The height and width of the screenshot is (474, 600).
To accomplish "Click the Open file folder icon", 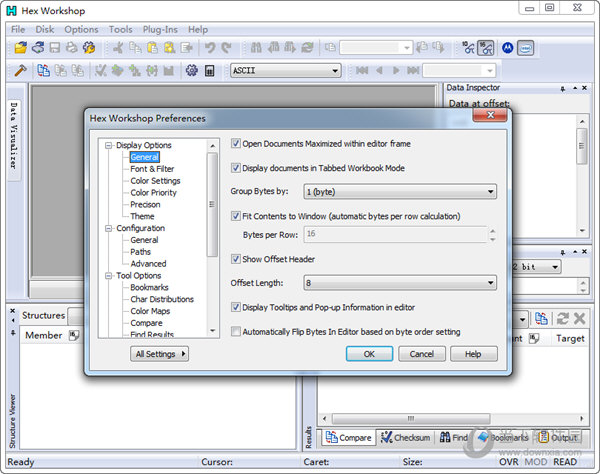I will [21, 48].
